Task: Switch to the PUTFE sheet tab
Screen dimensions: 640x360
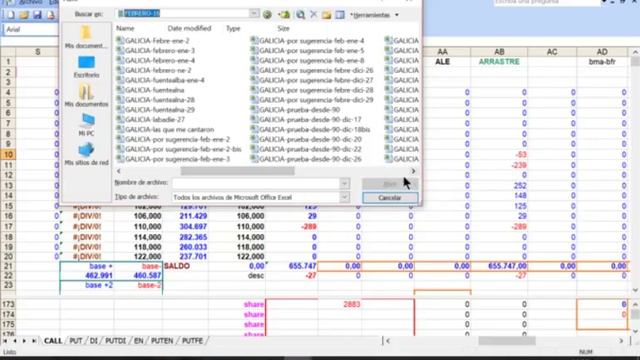Action: (x=192, y=341)
